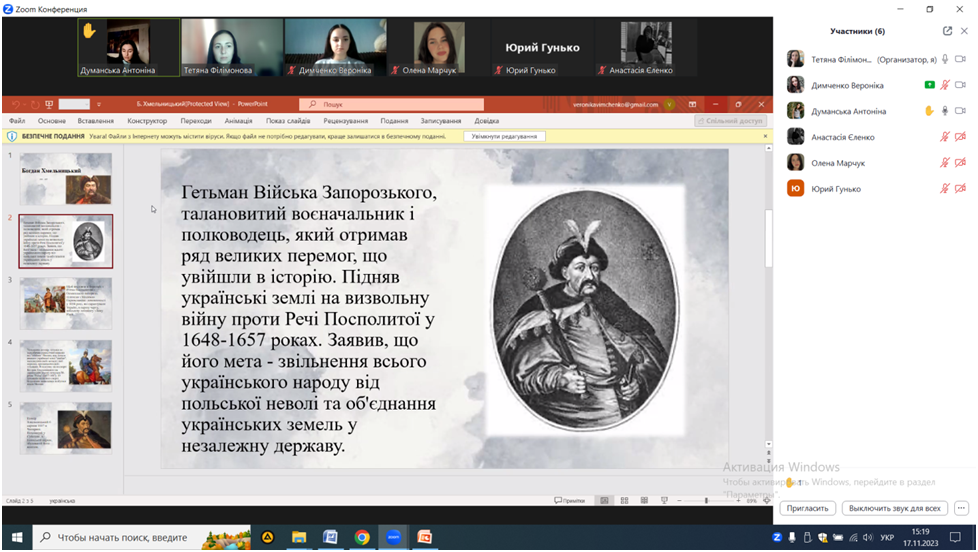This screenshot has height=552, width=978.
Task: Open Google Chrome from the taskbar
Action: (x=362, y=537)
